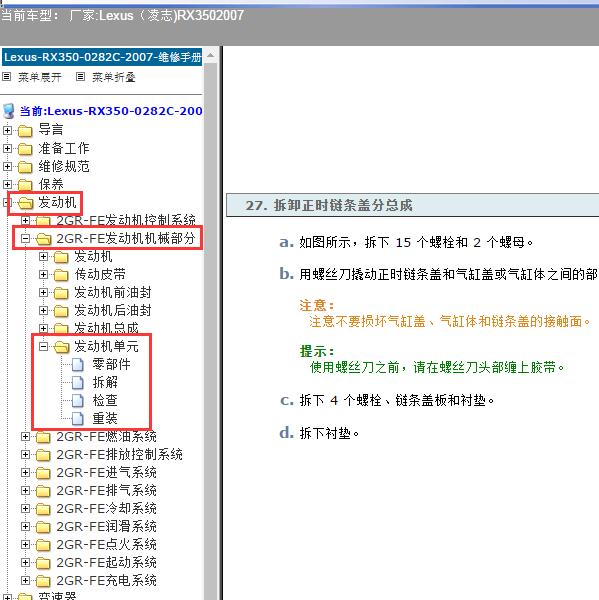Collapse the 发动机单元 node
The width and height of the screenshot is (599, 600).
click(44, 347)
